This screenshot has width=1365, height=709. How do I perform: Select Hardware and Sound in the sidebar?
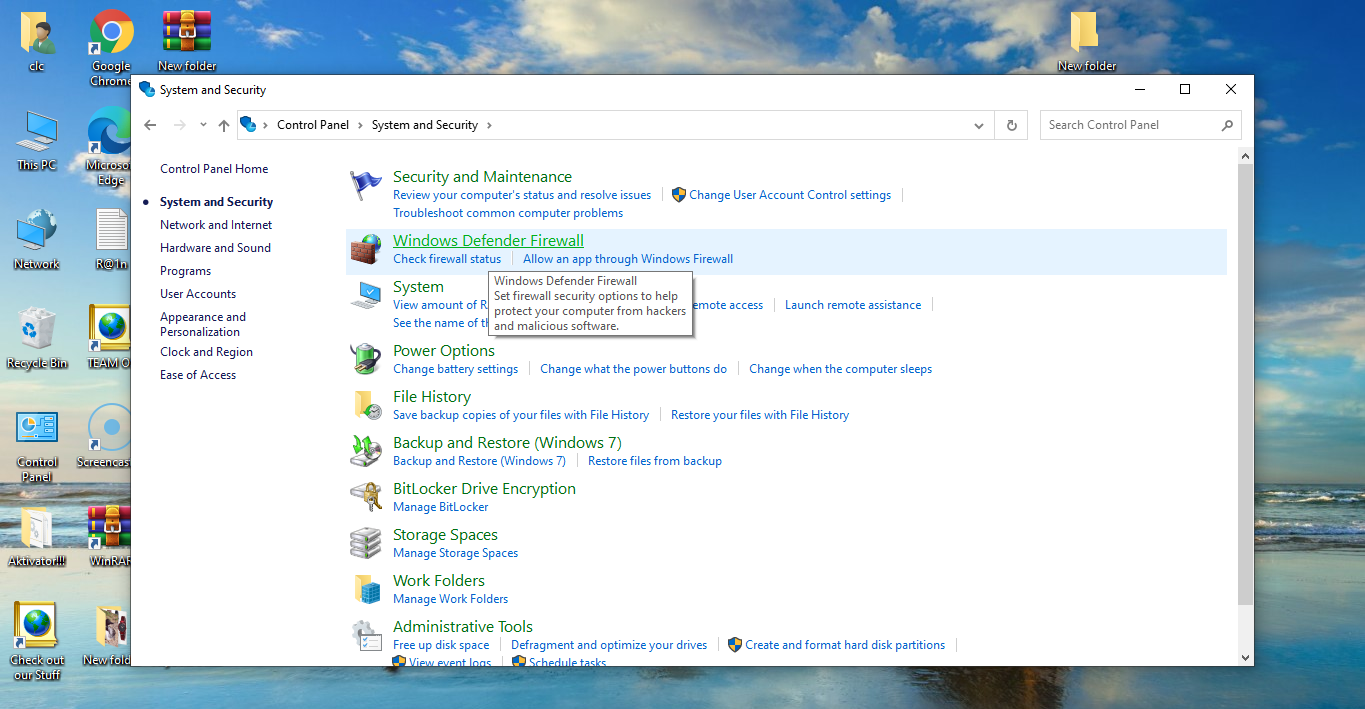215,247
